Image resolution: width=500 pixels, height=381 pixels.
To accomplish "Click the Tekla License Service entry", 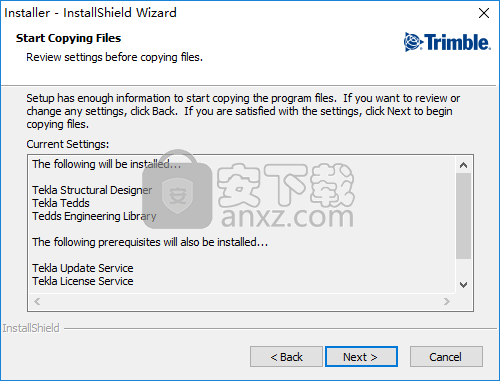I will (83, 281).
